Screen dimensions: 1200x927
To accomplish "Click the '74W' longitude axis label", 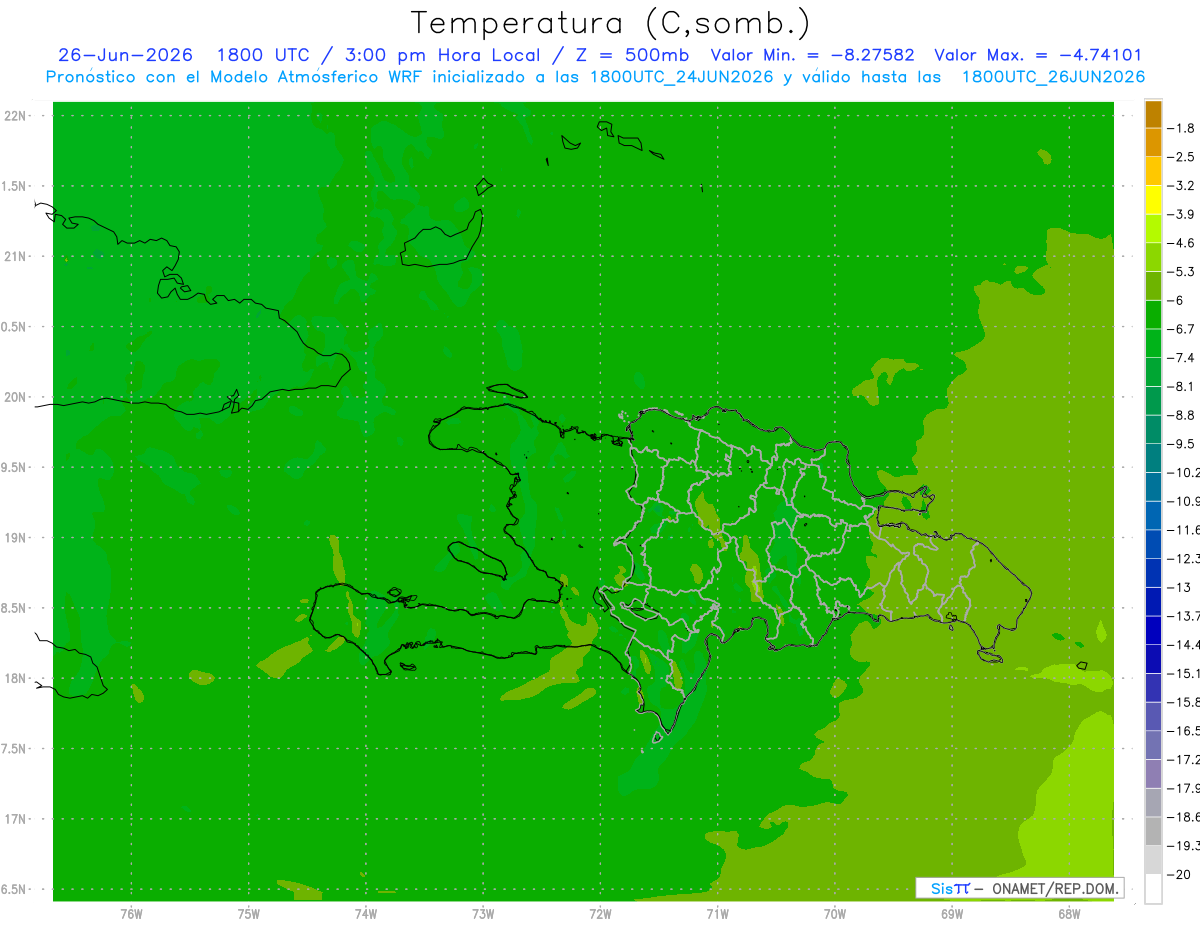I will coord(366,913).
